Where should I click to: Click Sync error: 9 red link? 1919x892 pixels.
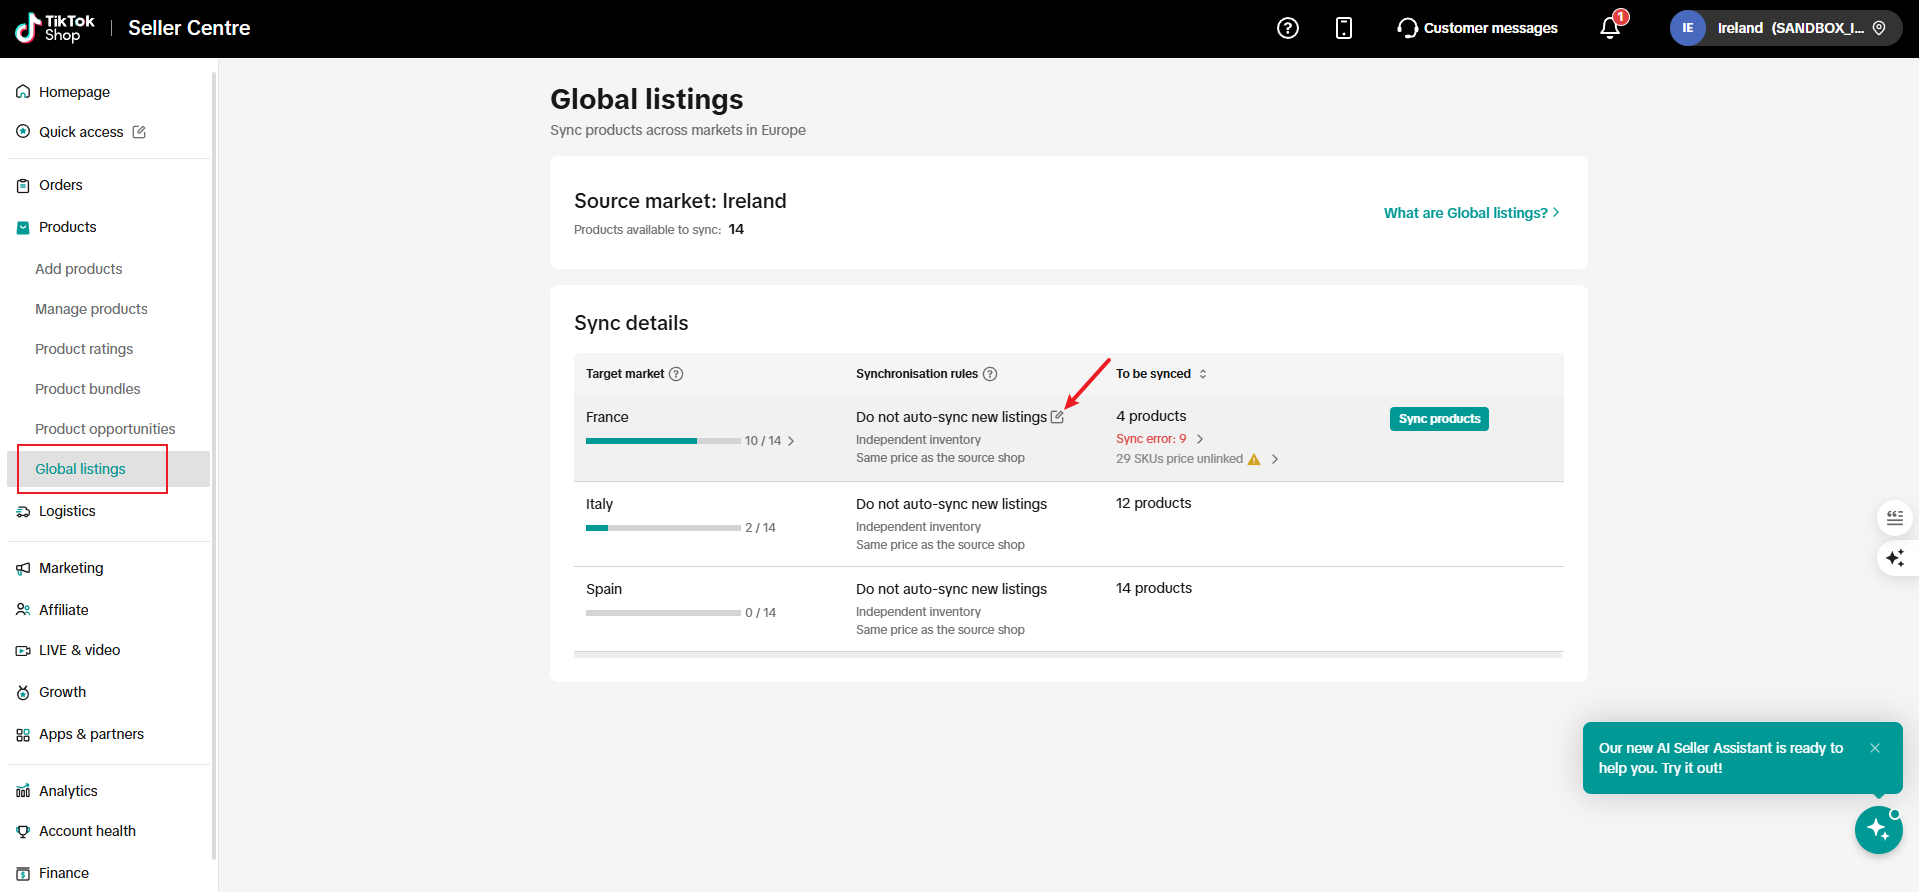pos(1151,439)
